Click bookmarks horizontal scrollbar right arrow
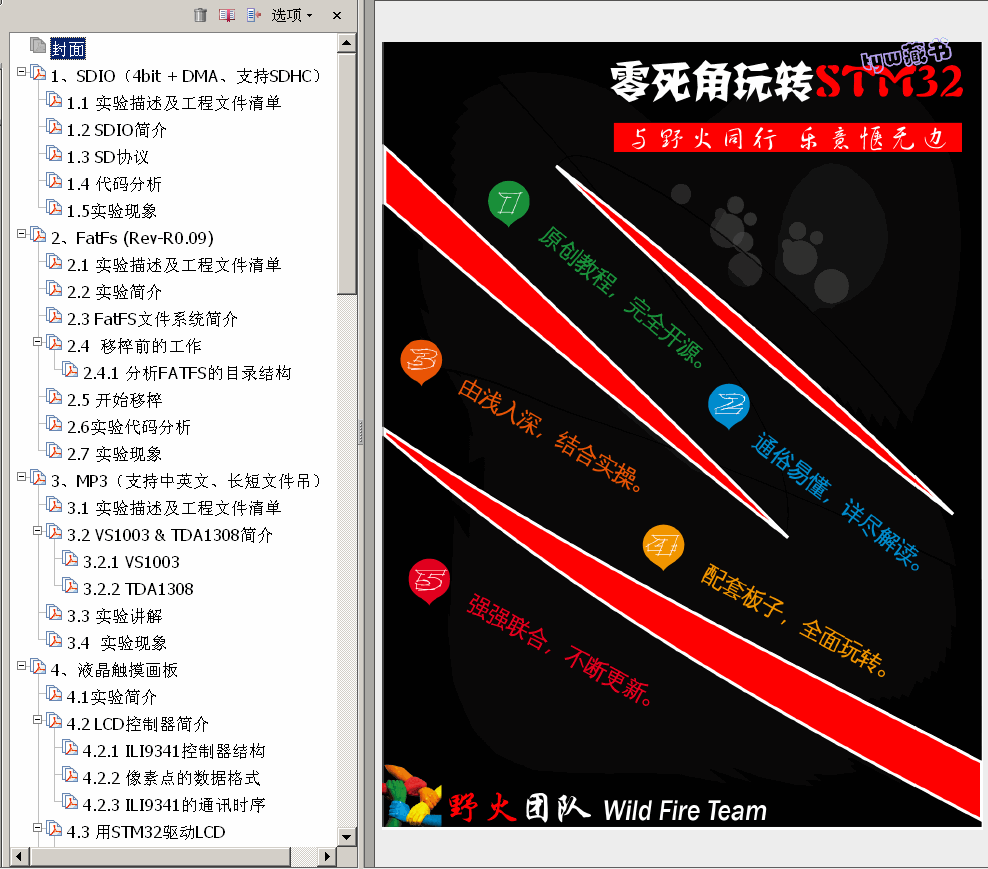Image resolution: width=988 pixels, height=869 pixels. [x=326, y=856]
